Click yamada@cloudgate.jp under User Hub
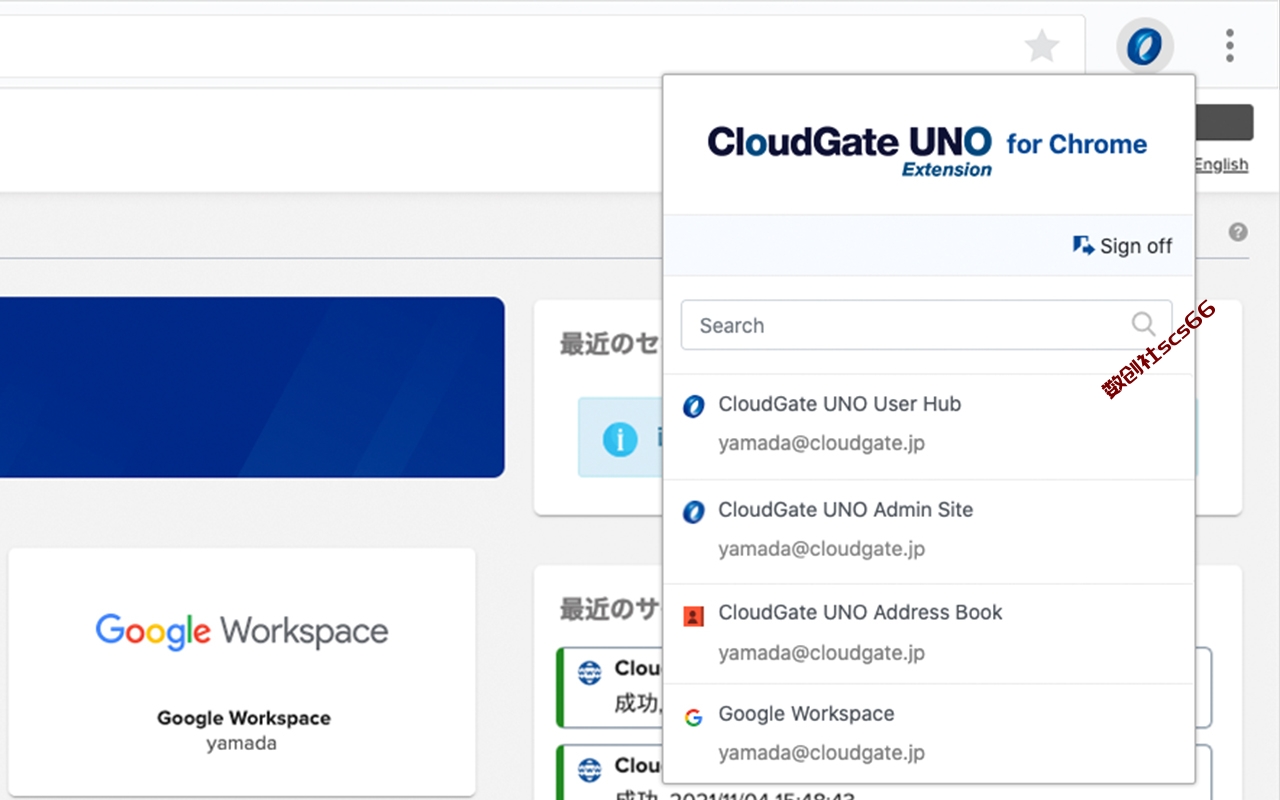The image size is (1280, 800). point(821,443)
